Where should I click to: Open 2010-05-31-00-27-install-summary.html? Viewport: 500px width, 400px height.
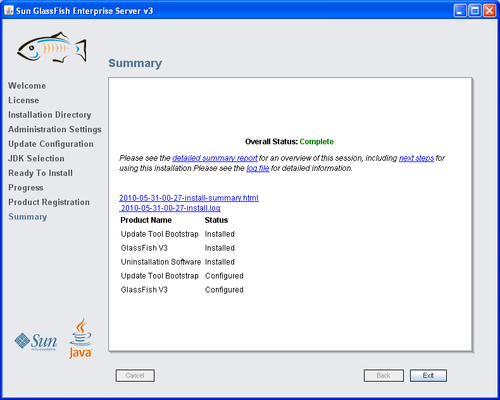[189, 198]
